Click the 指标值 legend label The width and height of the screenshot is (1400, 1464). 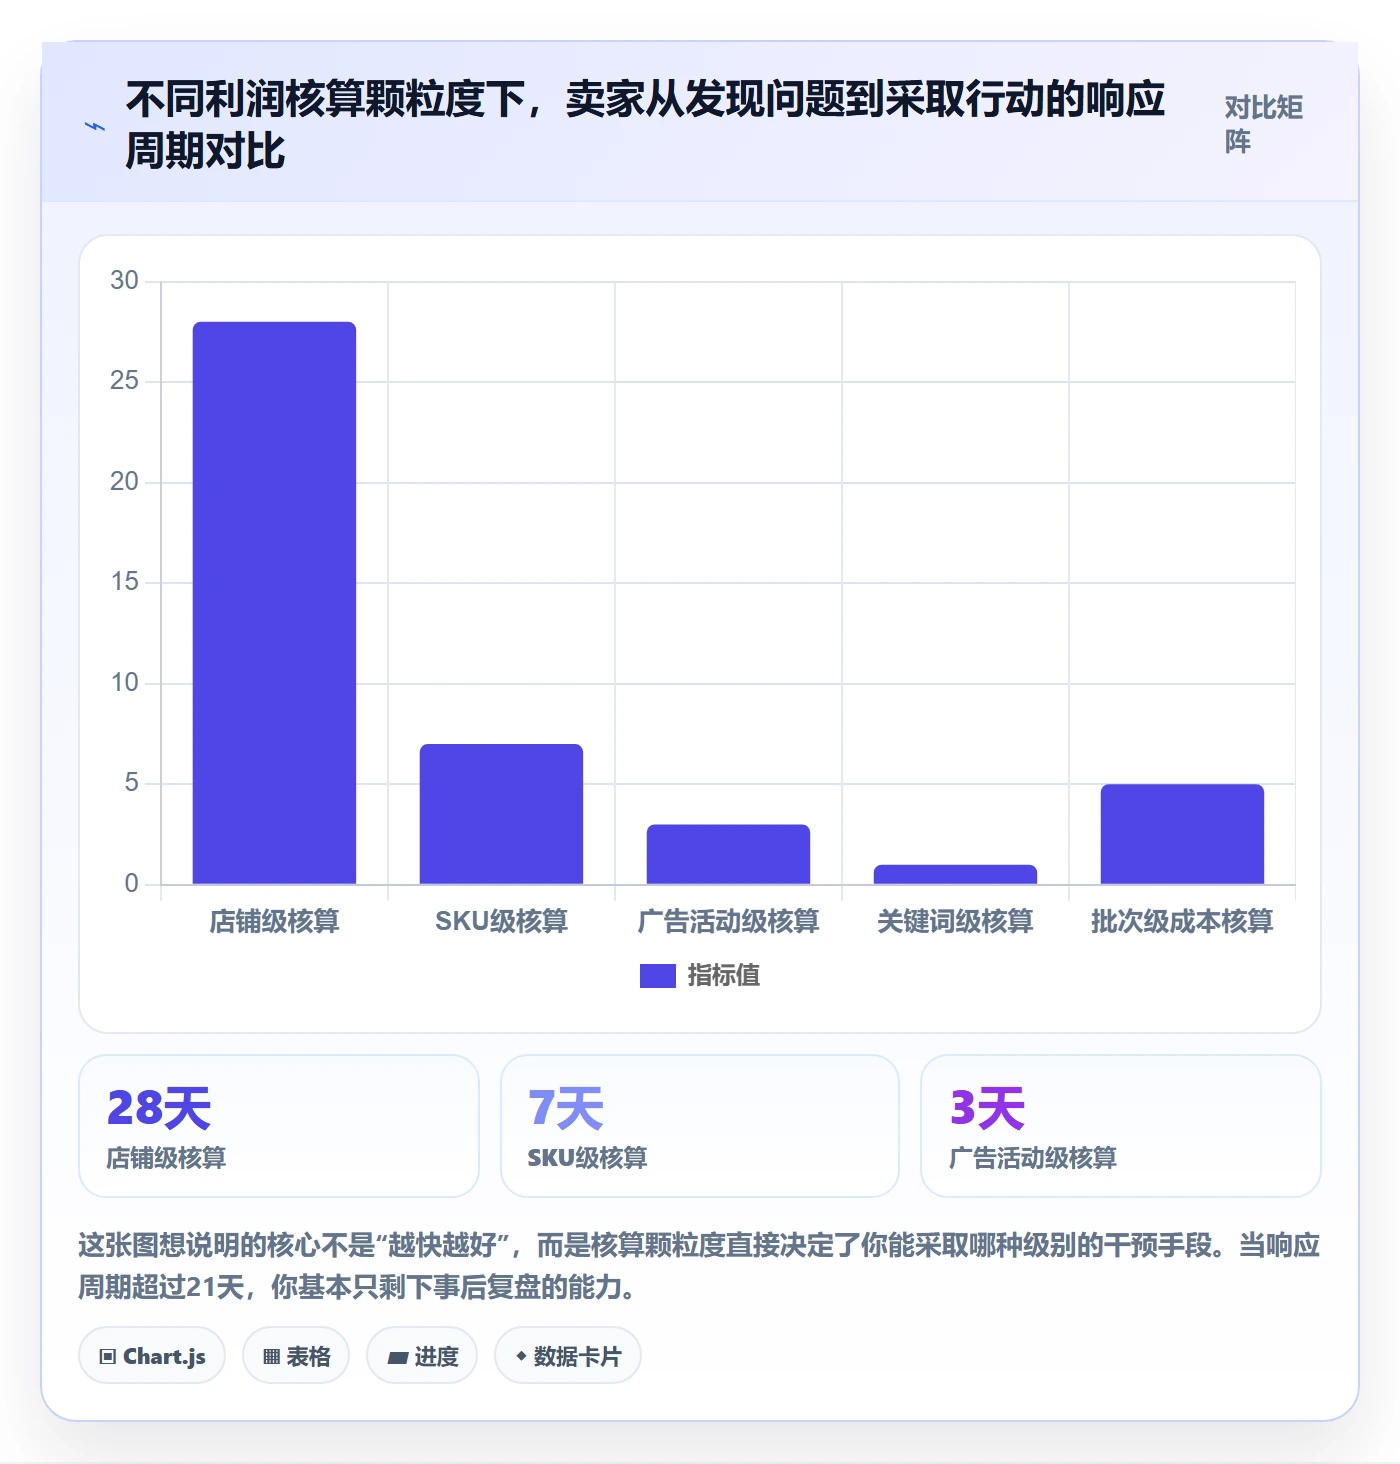pos(723,975)
